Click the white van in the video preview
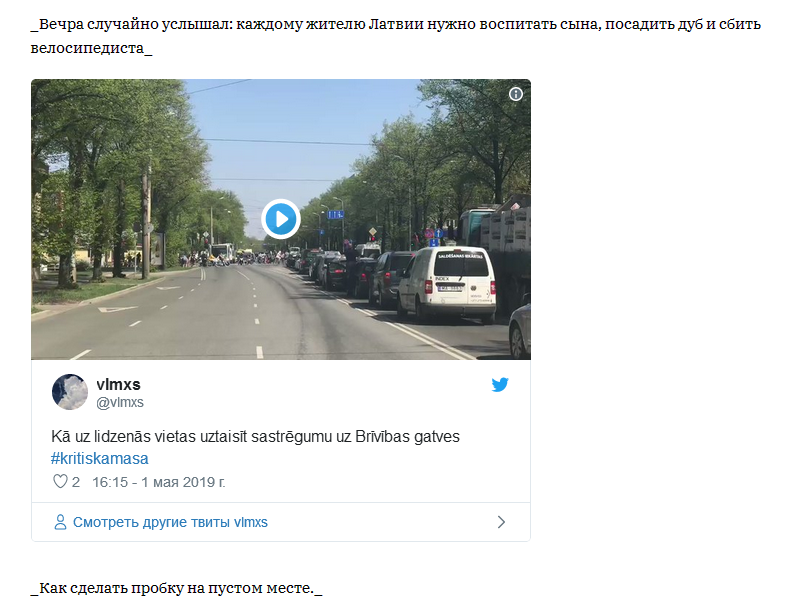 (x=448, y=283)
